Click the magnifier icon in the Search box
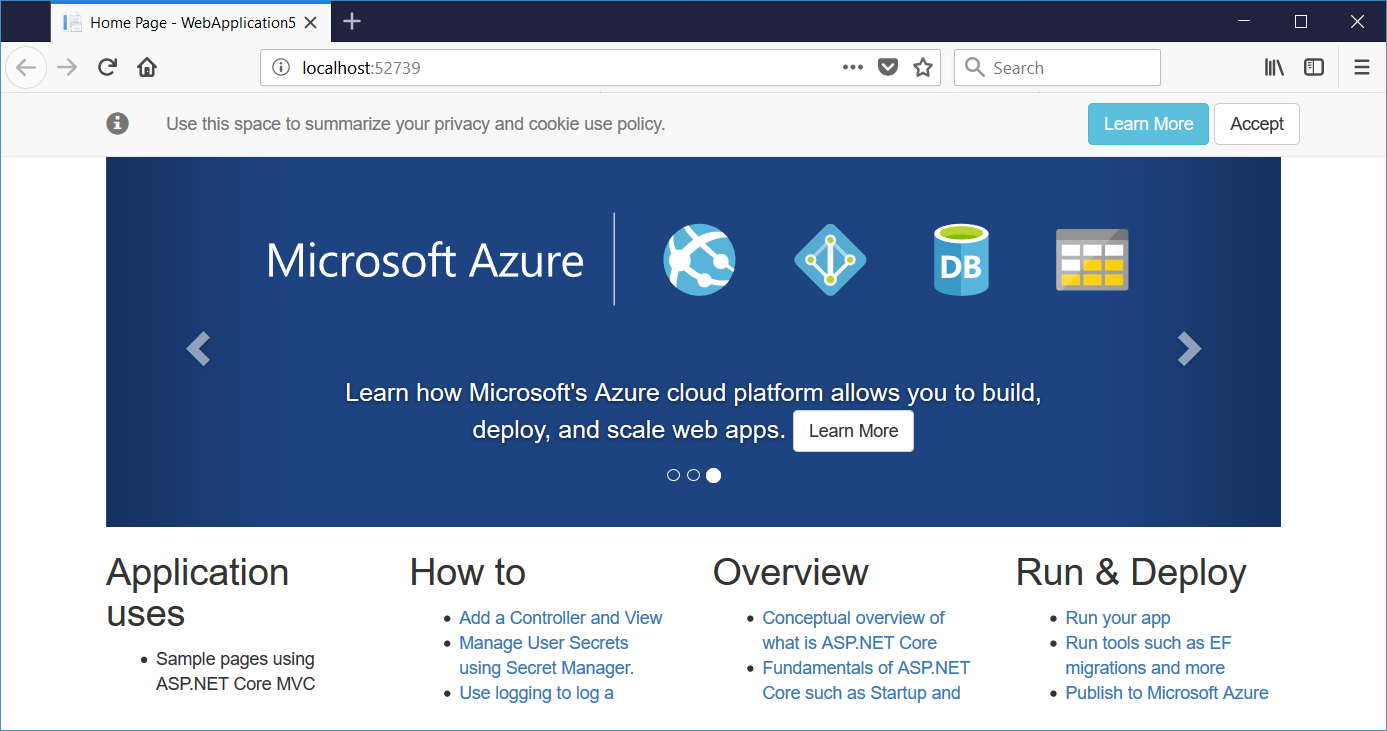Image resolution: width=1387 pixels, height=731 pixels. [x=975, y=68]
